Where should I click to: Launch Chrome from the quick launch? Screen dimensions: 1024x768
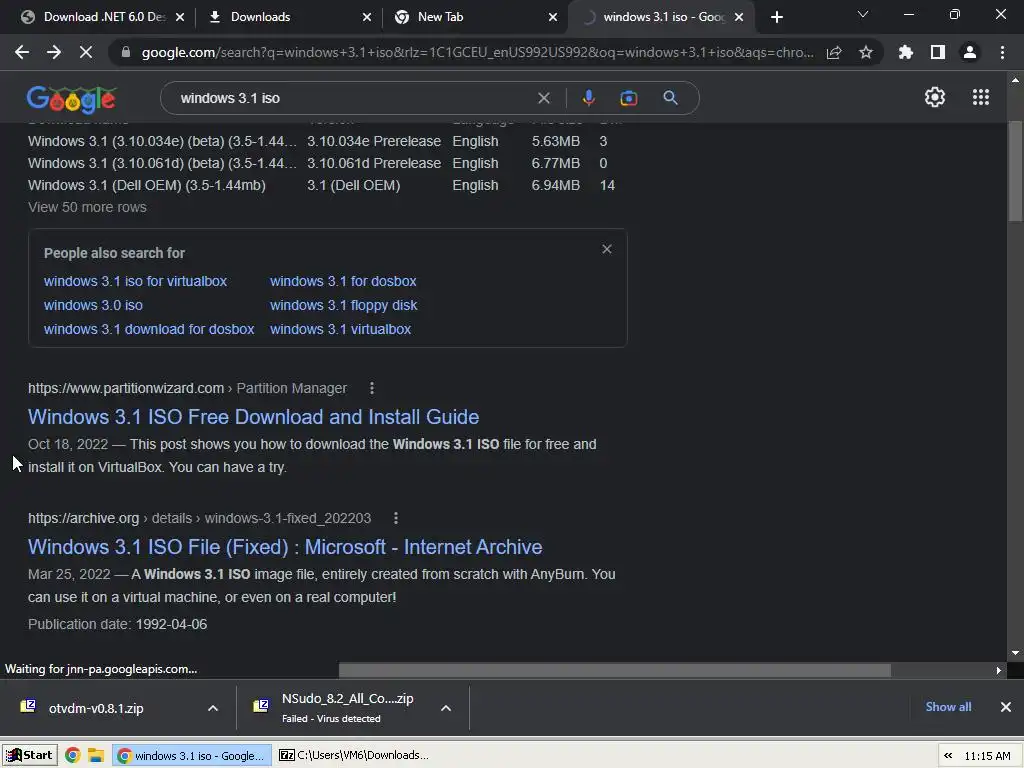[72, 756]
